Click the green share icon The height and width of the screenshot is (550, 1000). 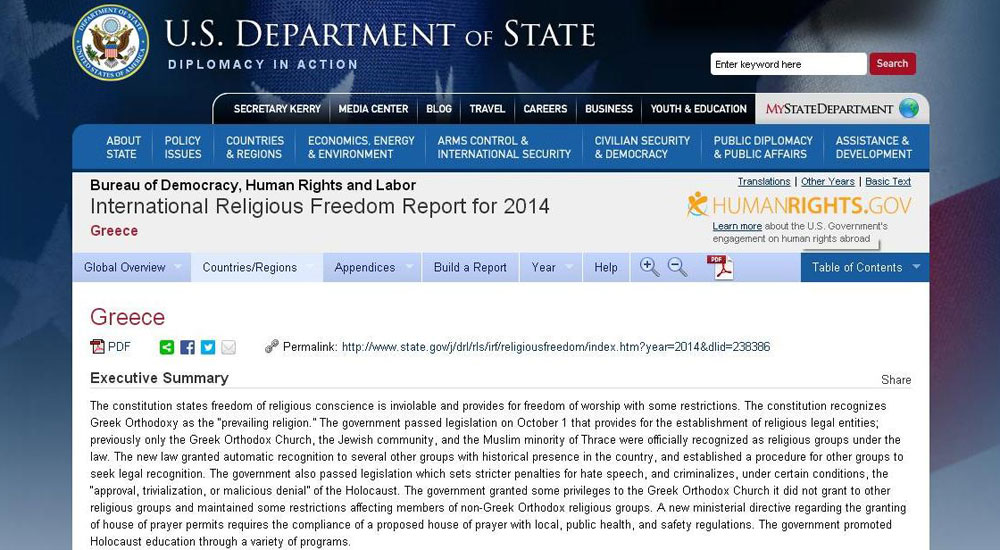[166, 347]
